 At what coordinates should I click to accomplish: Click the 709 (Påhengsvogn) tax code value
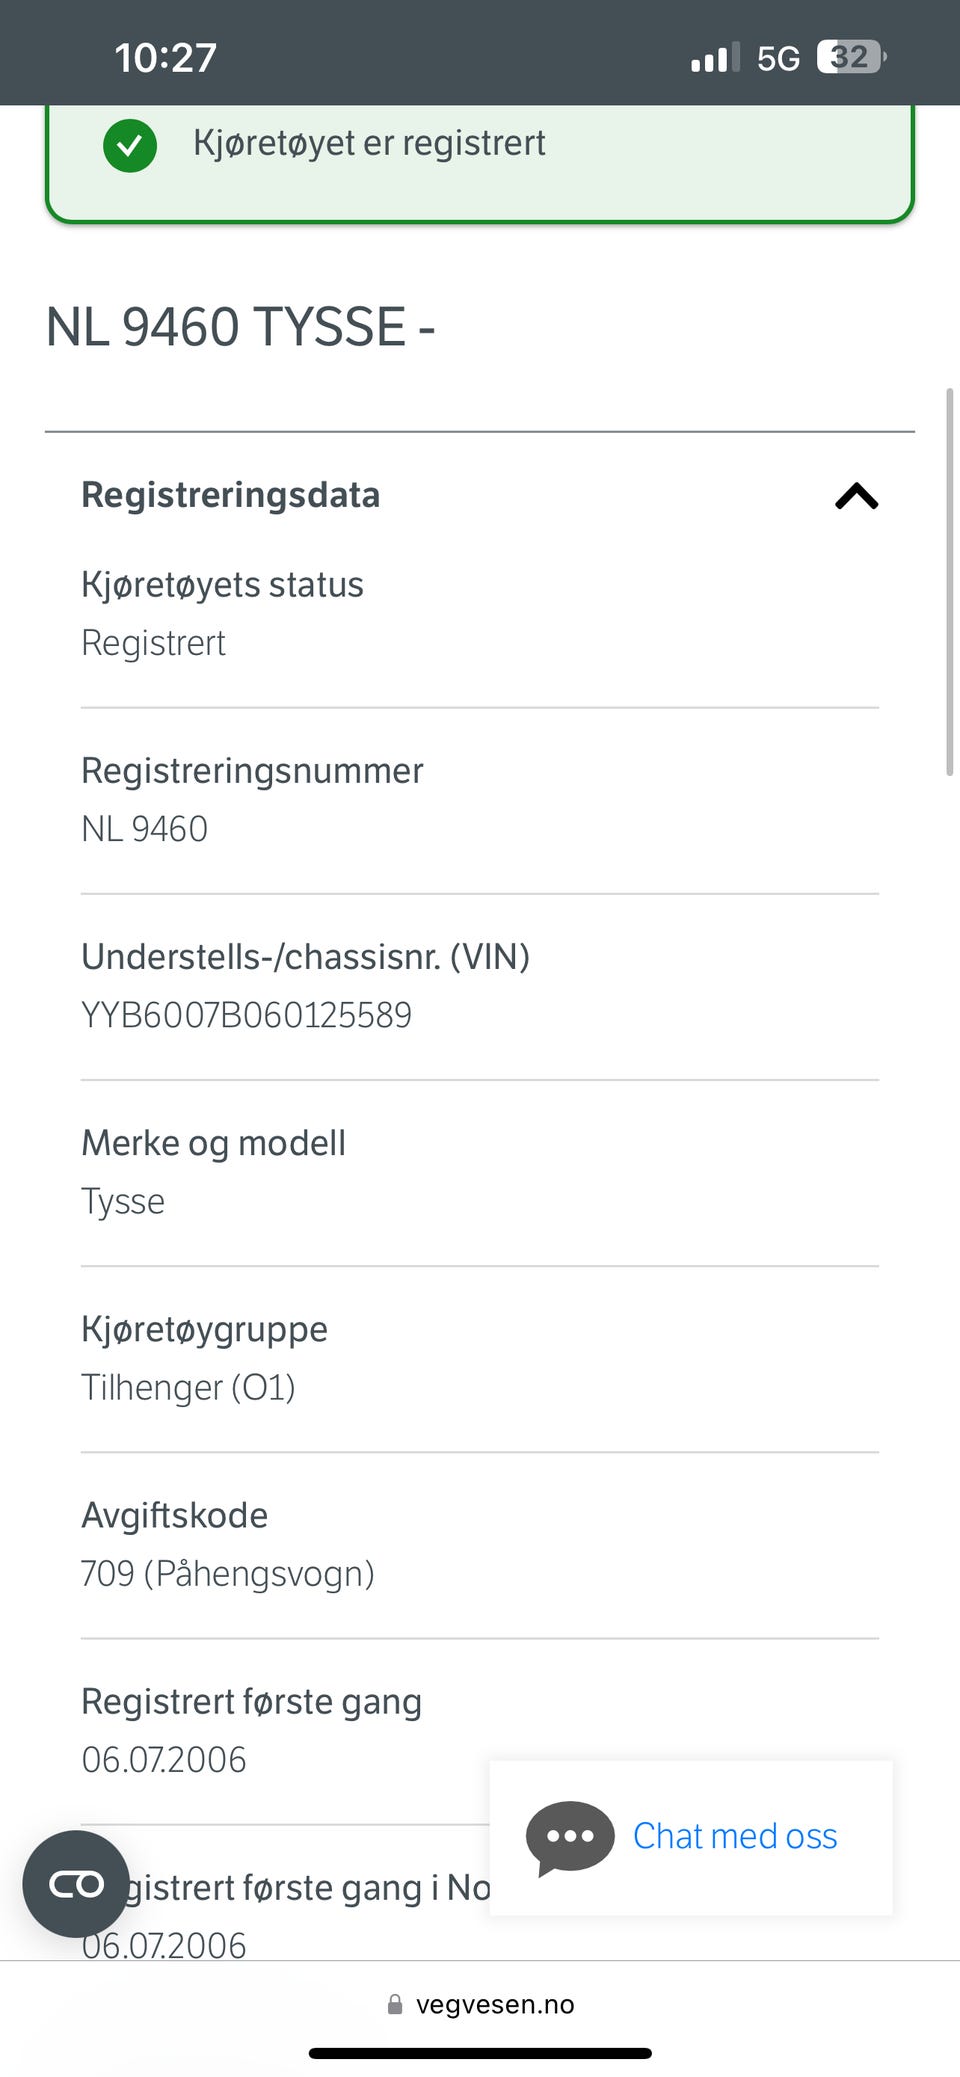(228, 1573)
